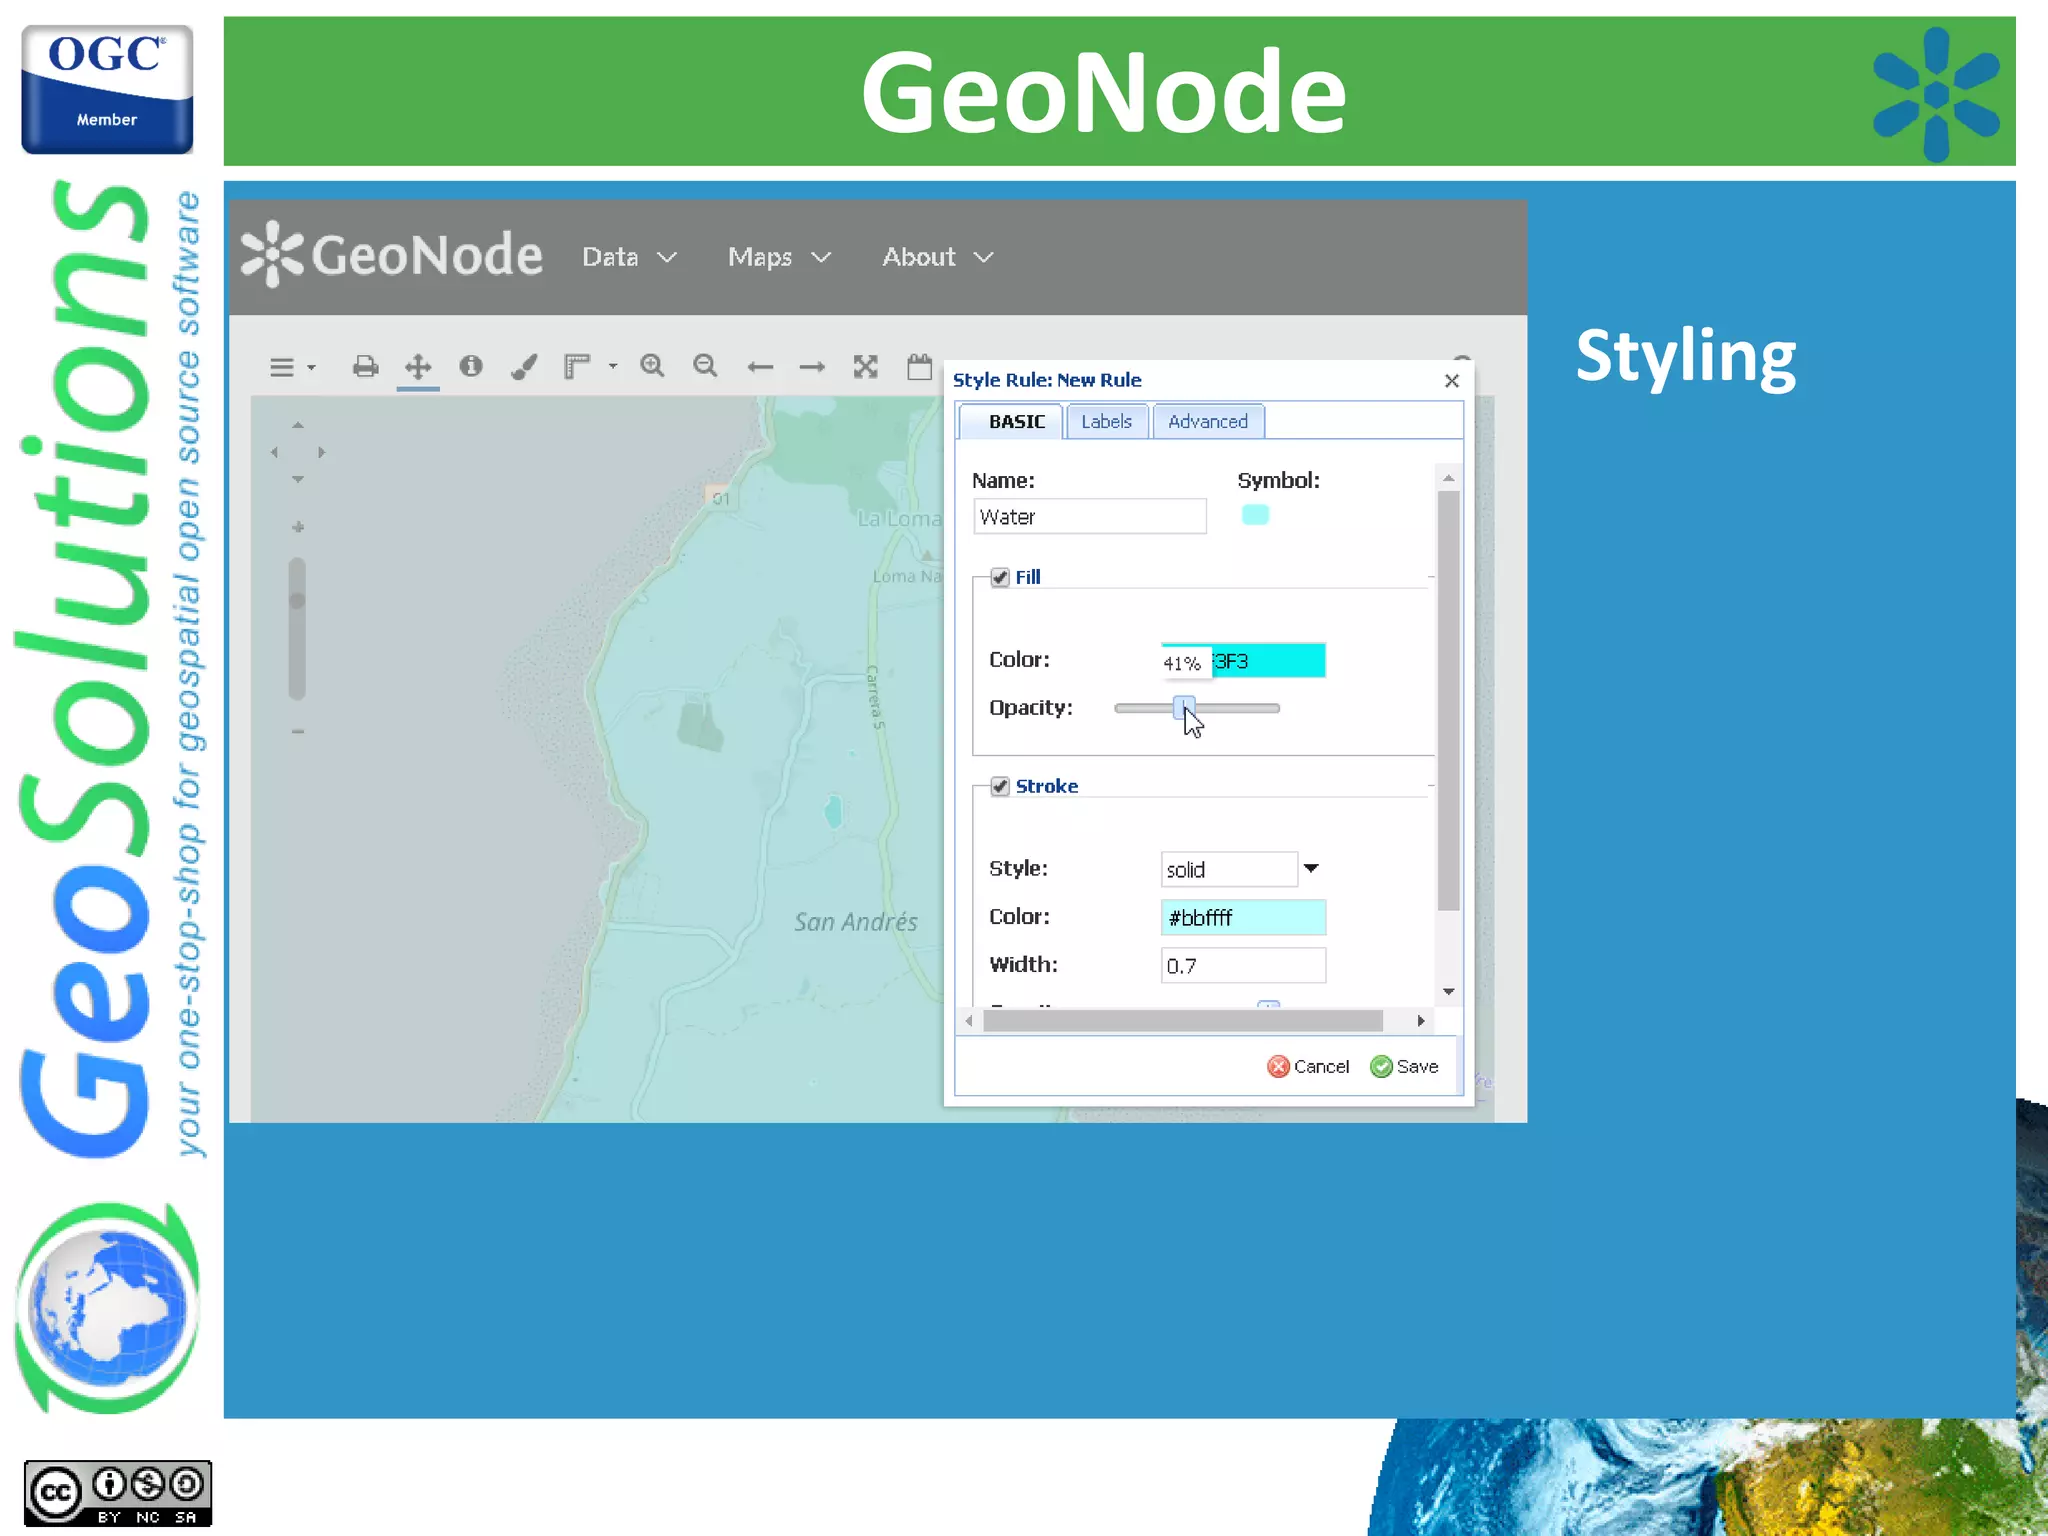The height and width of the screenshot is (1536, 2048).
Task: Go to previous map extent arrow
Action: coord(760,367)
